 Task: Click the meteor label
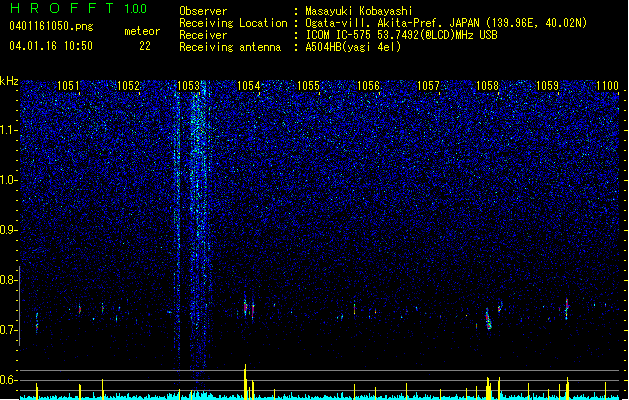[x=142, y=31]
